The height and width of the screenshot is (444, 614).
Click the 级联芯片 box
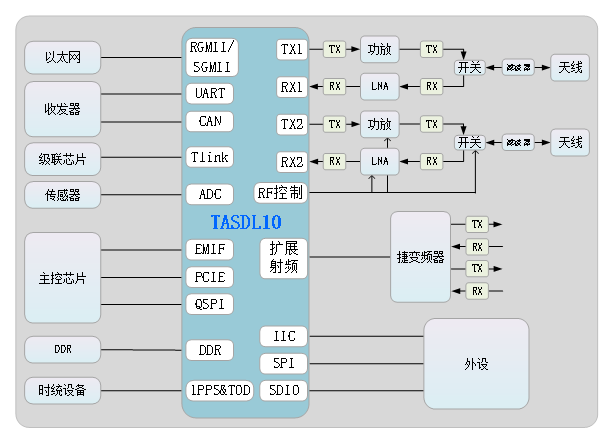pyautogui.click(x=62, y=158)
